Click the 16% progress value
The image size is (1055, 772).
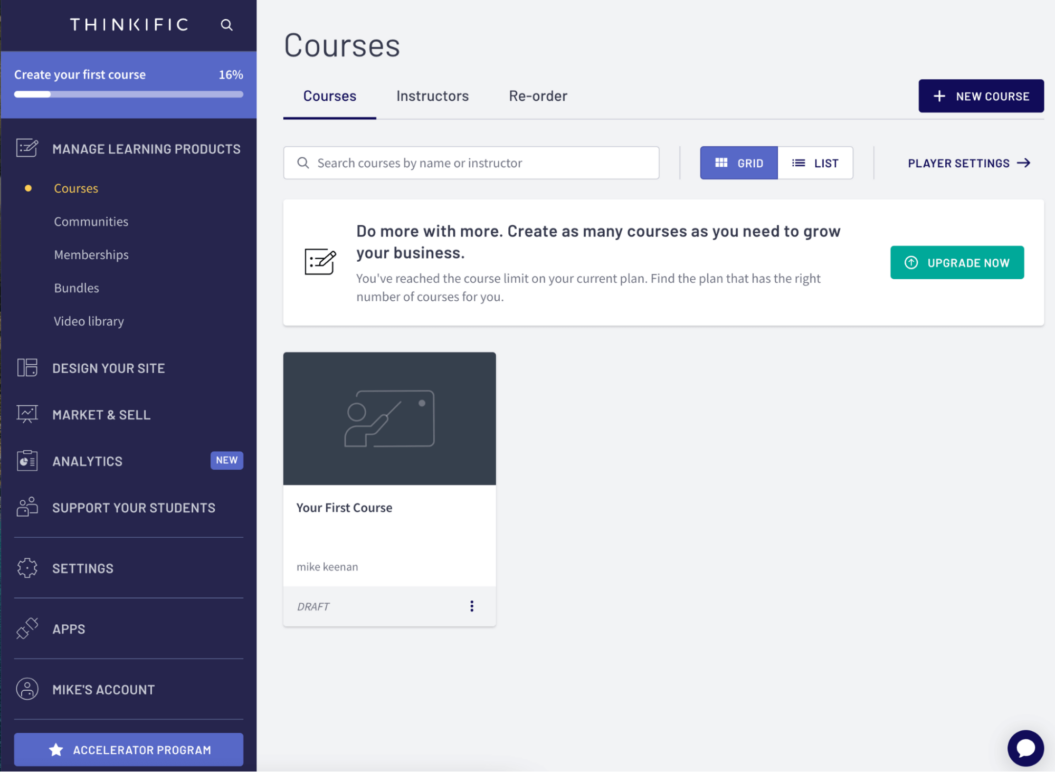[x=231, y=75]
